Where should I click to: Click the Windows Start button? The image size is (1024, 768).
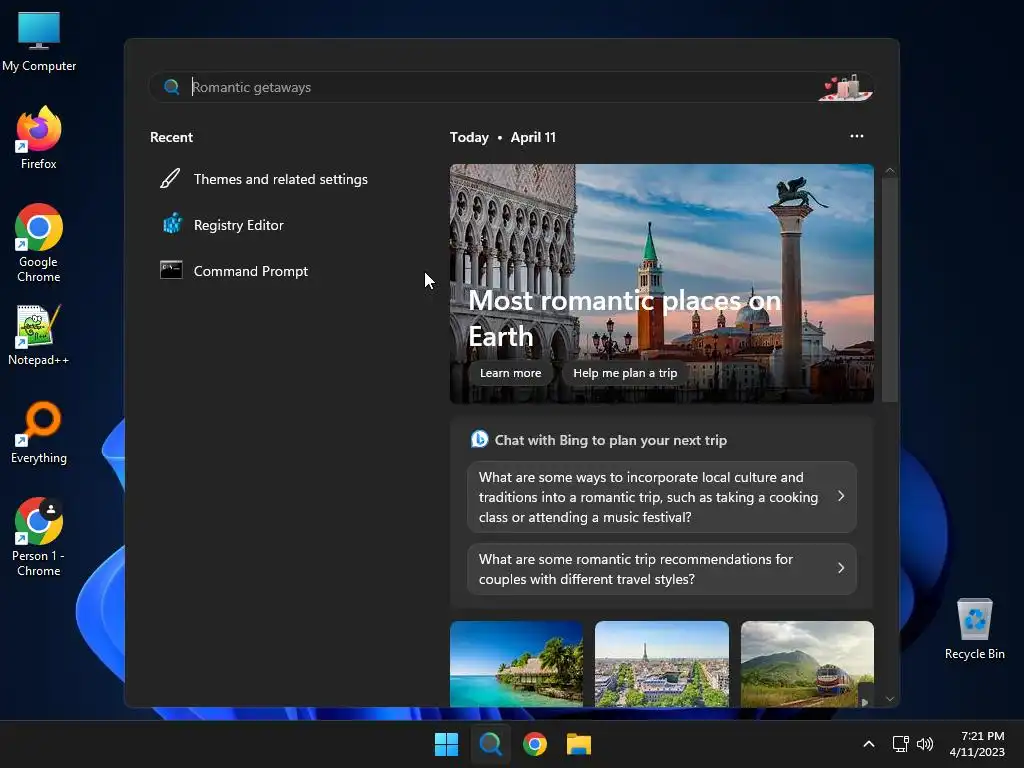(447, 744)
